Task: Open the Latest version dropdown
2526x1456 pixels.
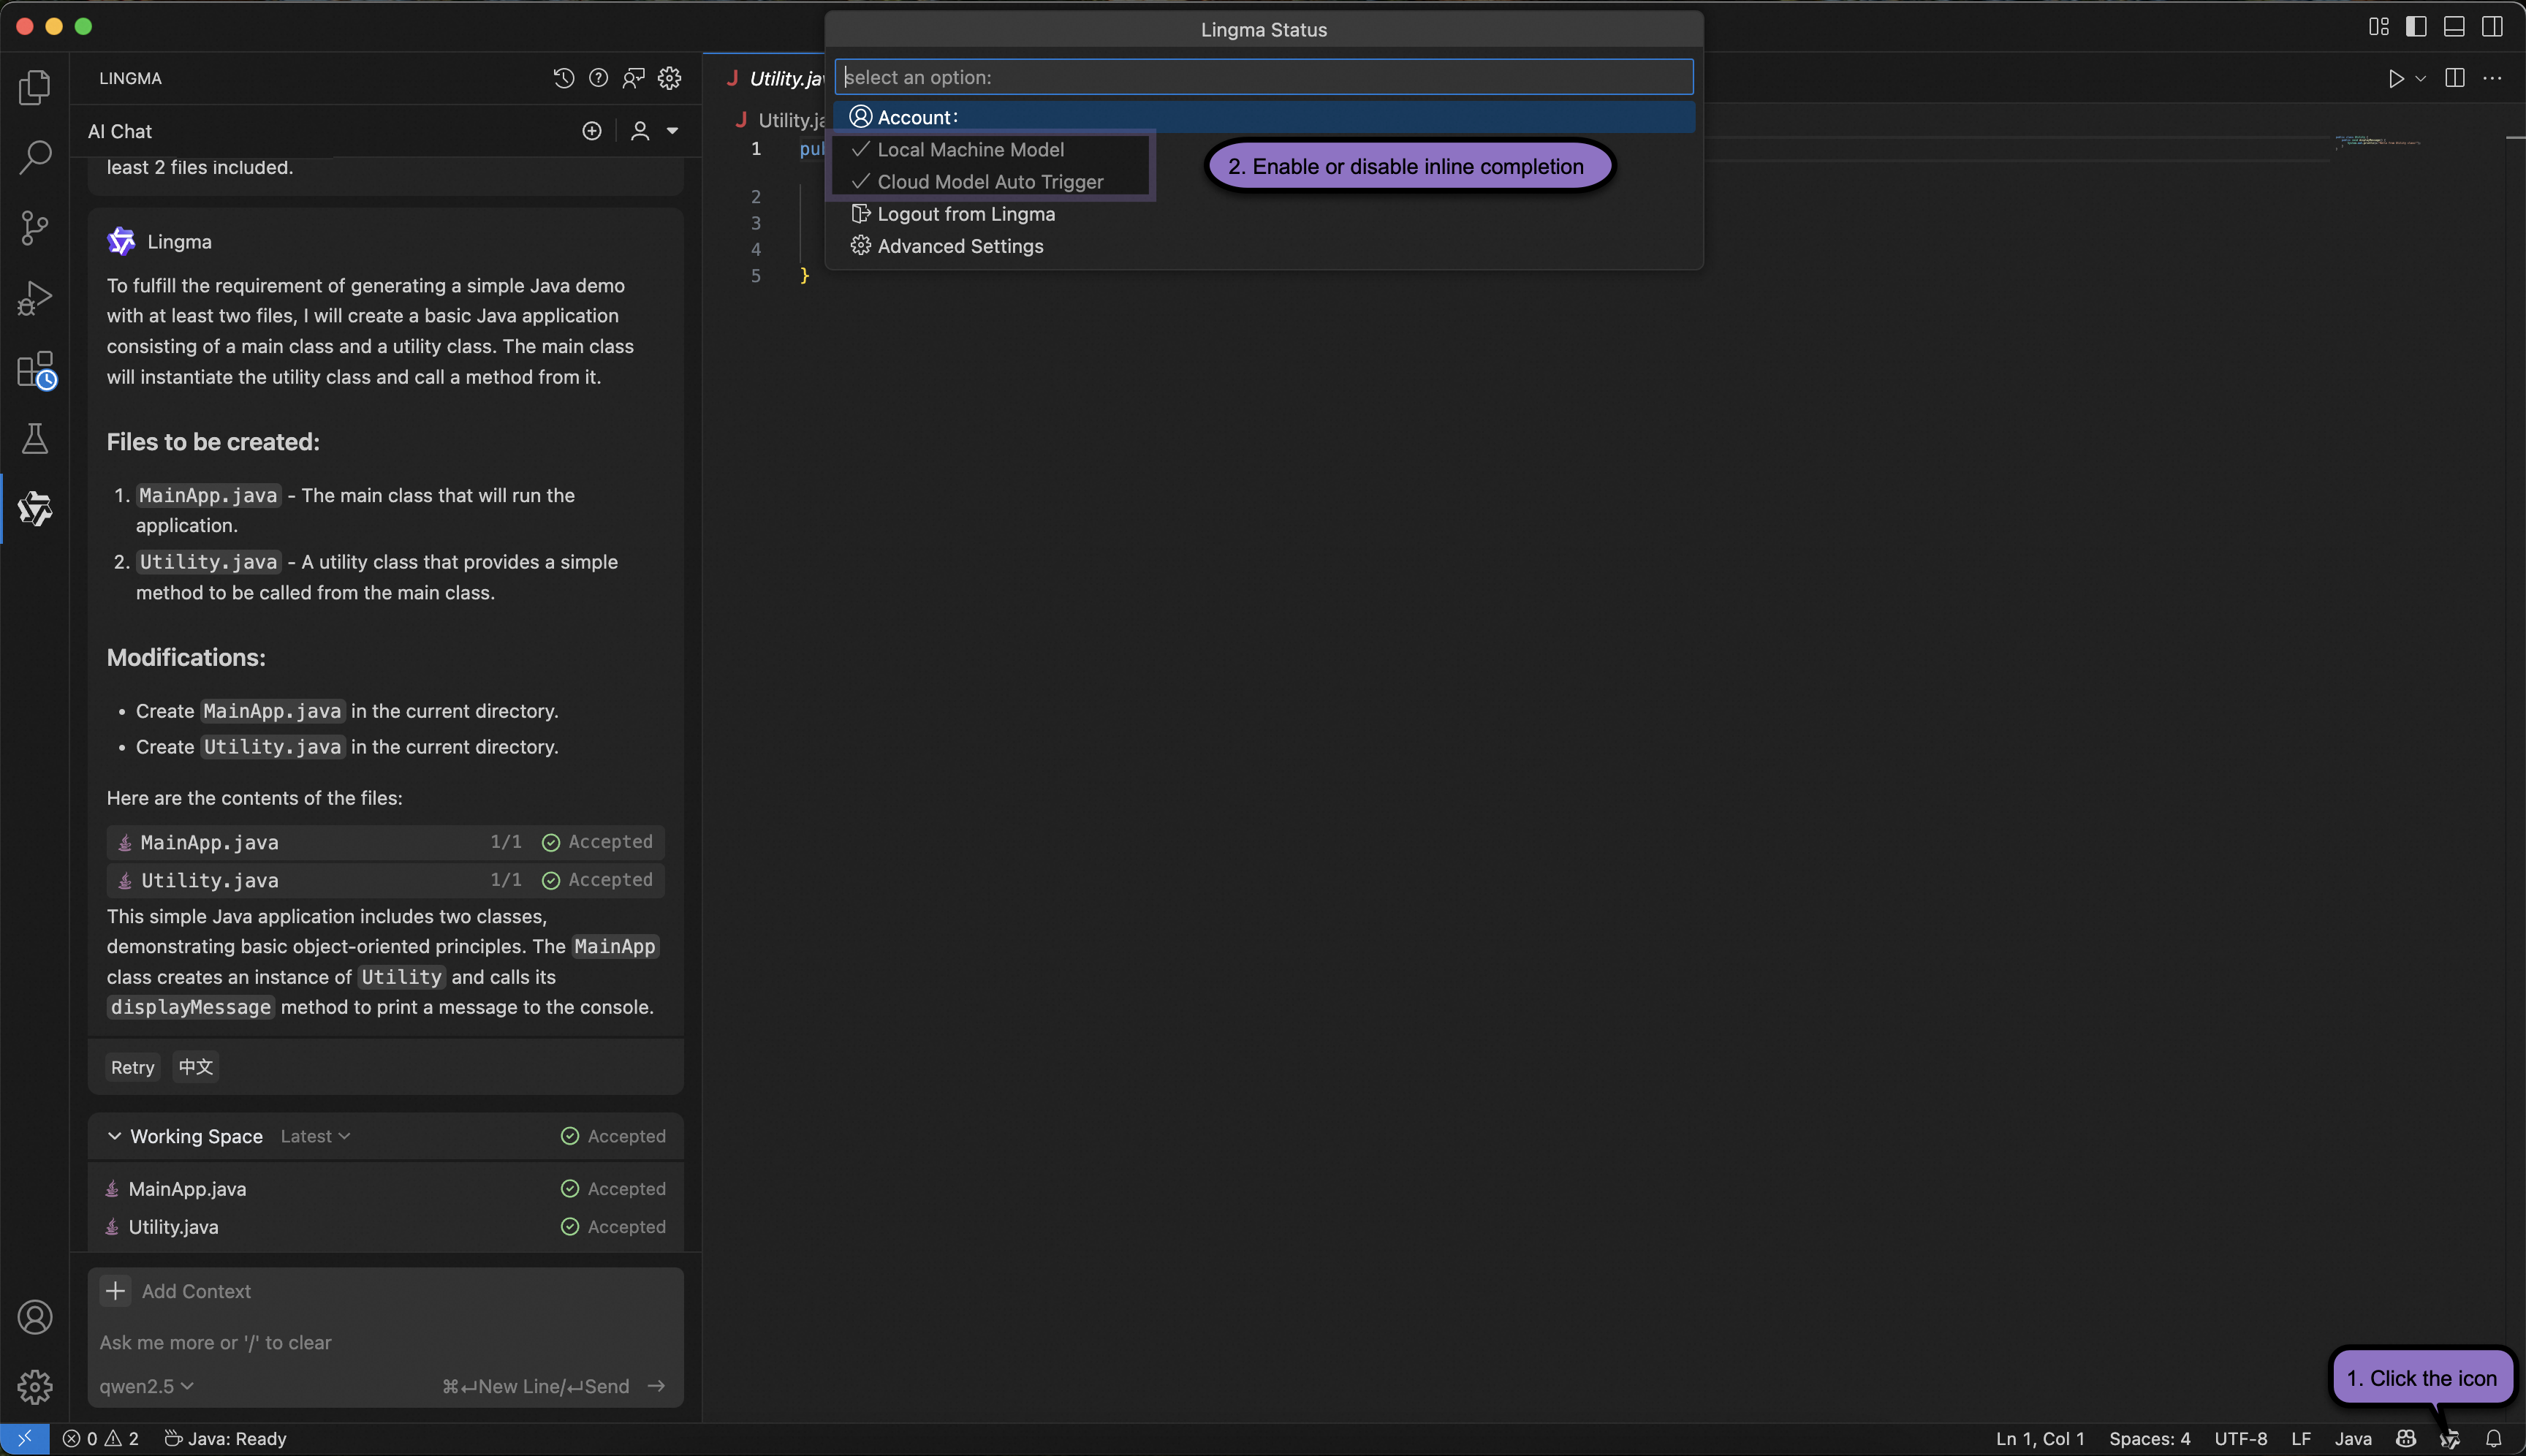Action: point(315,1136)
